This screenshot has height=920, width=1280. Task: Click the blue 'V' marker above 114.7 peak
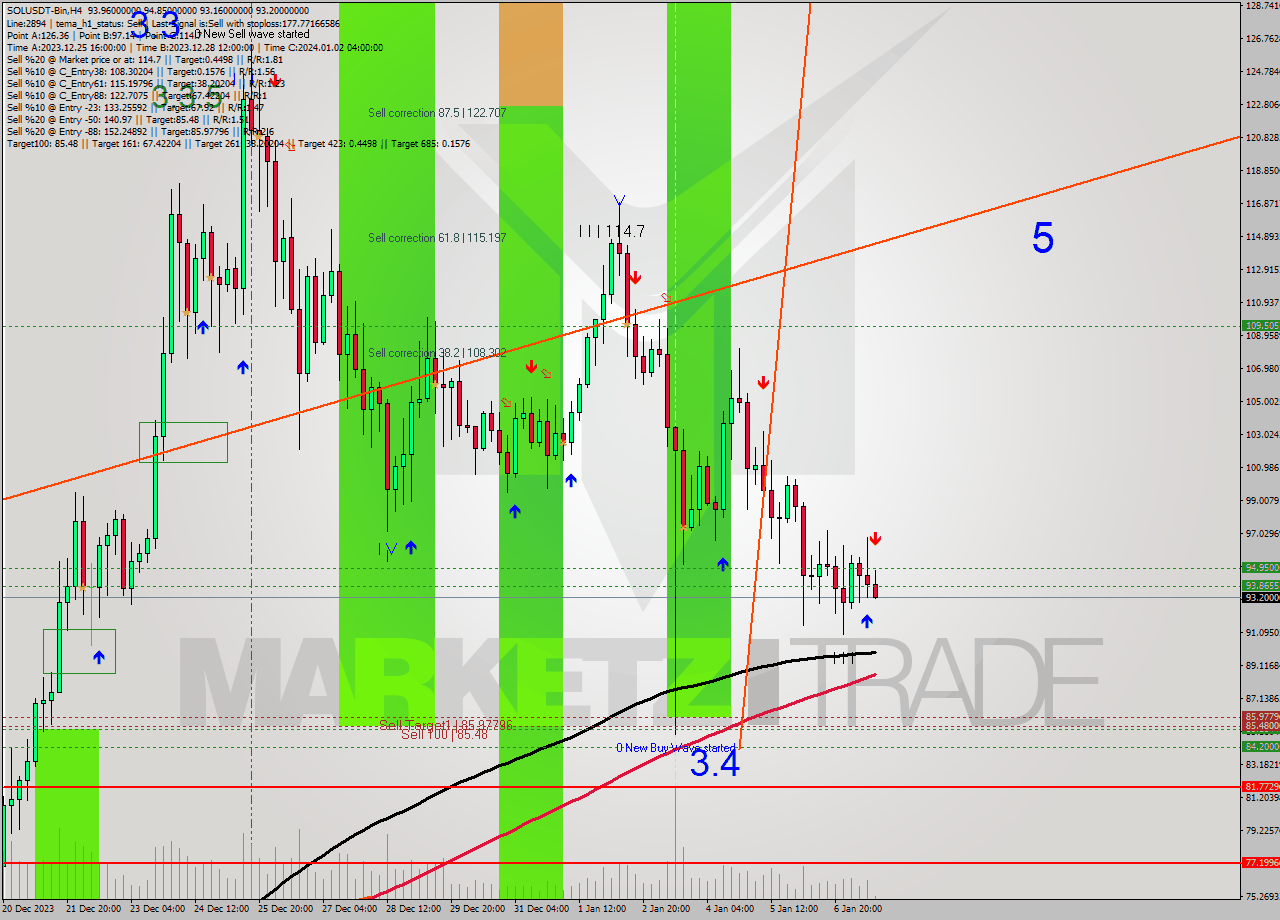click(x=620, y=201)
